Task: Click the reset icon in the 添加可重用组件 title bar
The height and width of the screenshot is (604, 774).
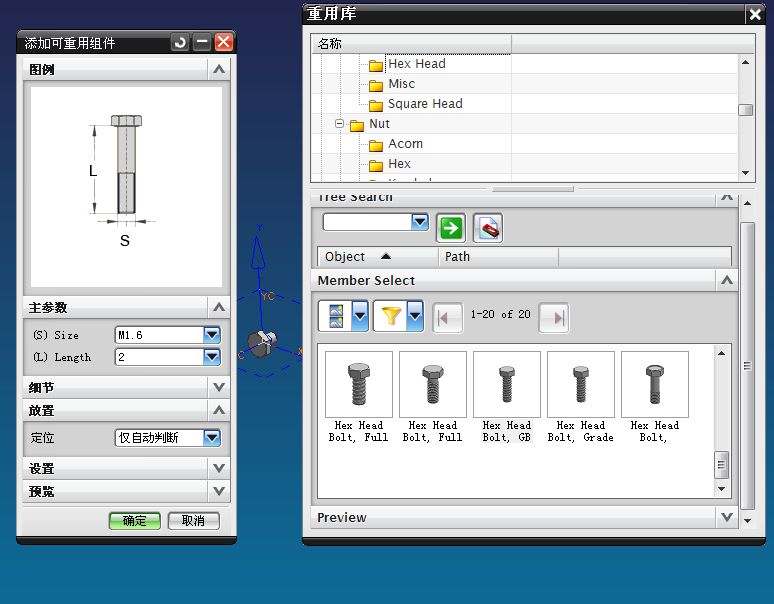Action: (180, 42)
